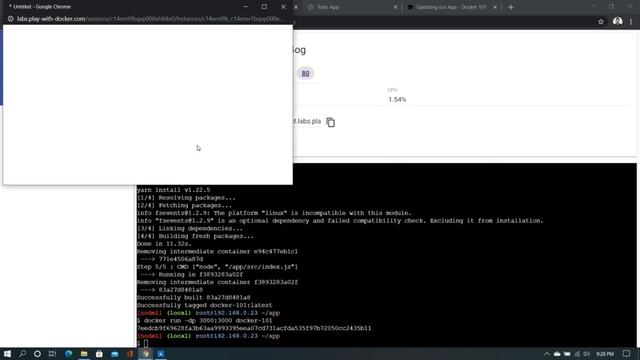
Task: Open Windows search from taskbar
Action: 22,354
